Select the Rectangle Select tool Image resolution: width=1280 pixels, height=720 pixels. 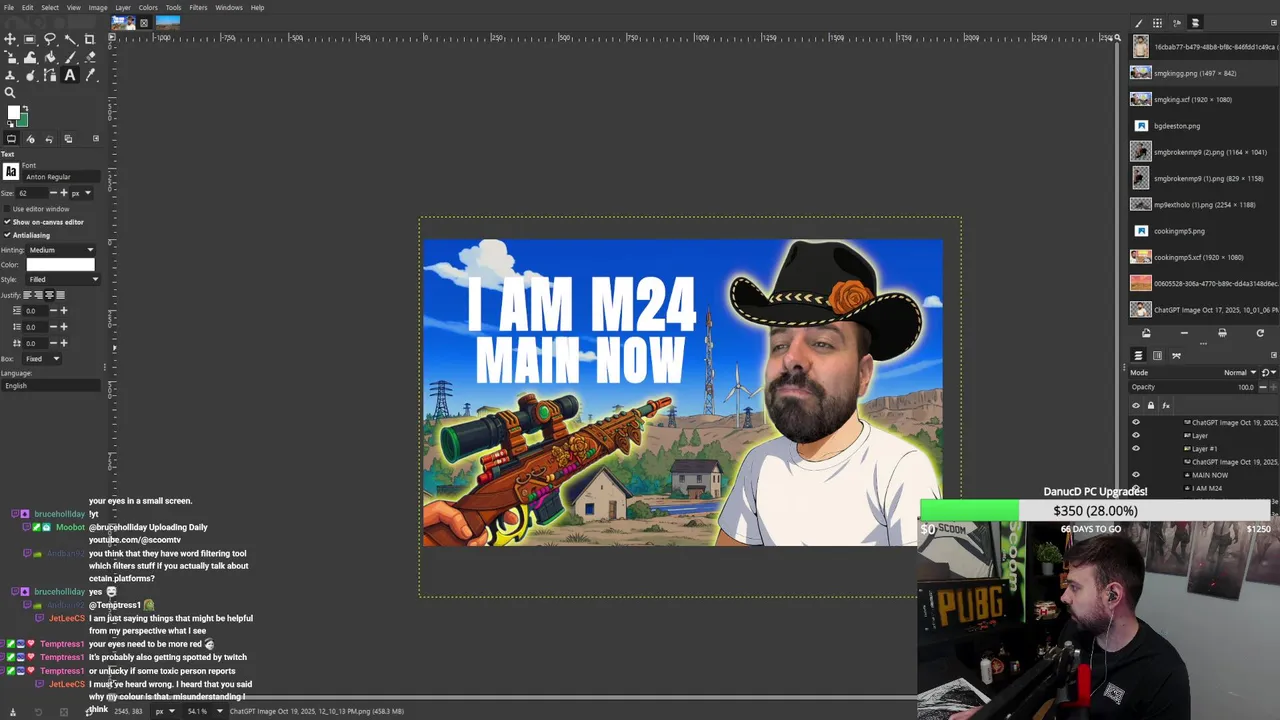(x=30, y=39)
